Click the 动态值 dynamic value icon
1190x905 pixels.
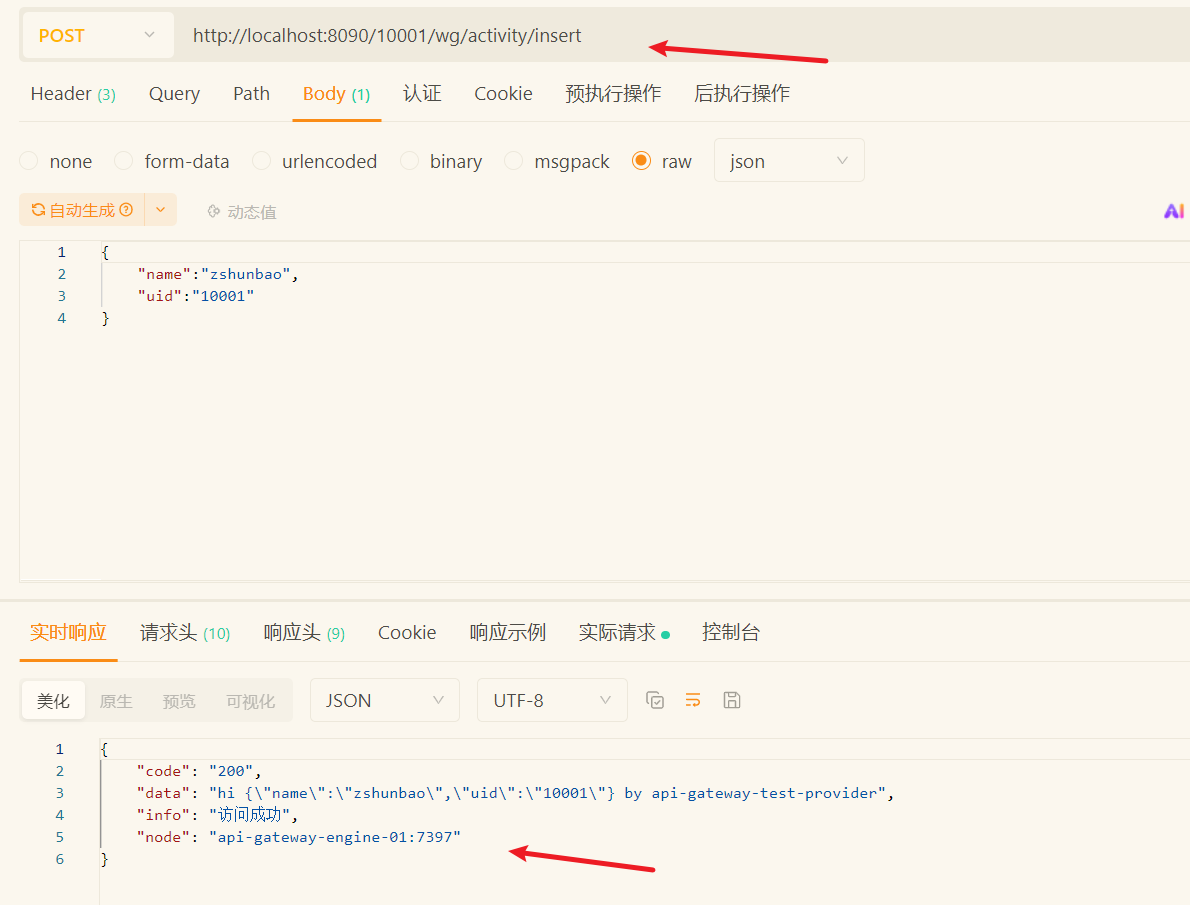tap(213, 211)
